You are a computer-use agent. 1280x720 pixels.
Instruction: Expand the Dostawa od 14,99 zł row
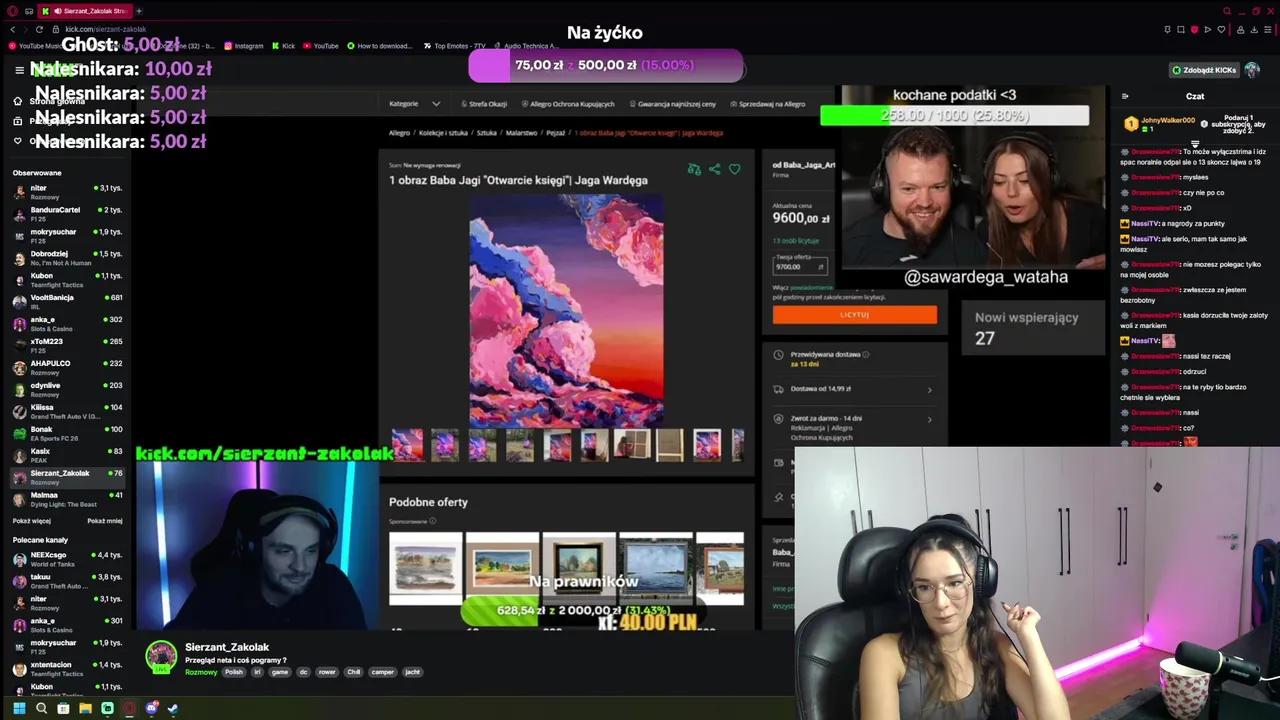click(x=855, y=389)
